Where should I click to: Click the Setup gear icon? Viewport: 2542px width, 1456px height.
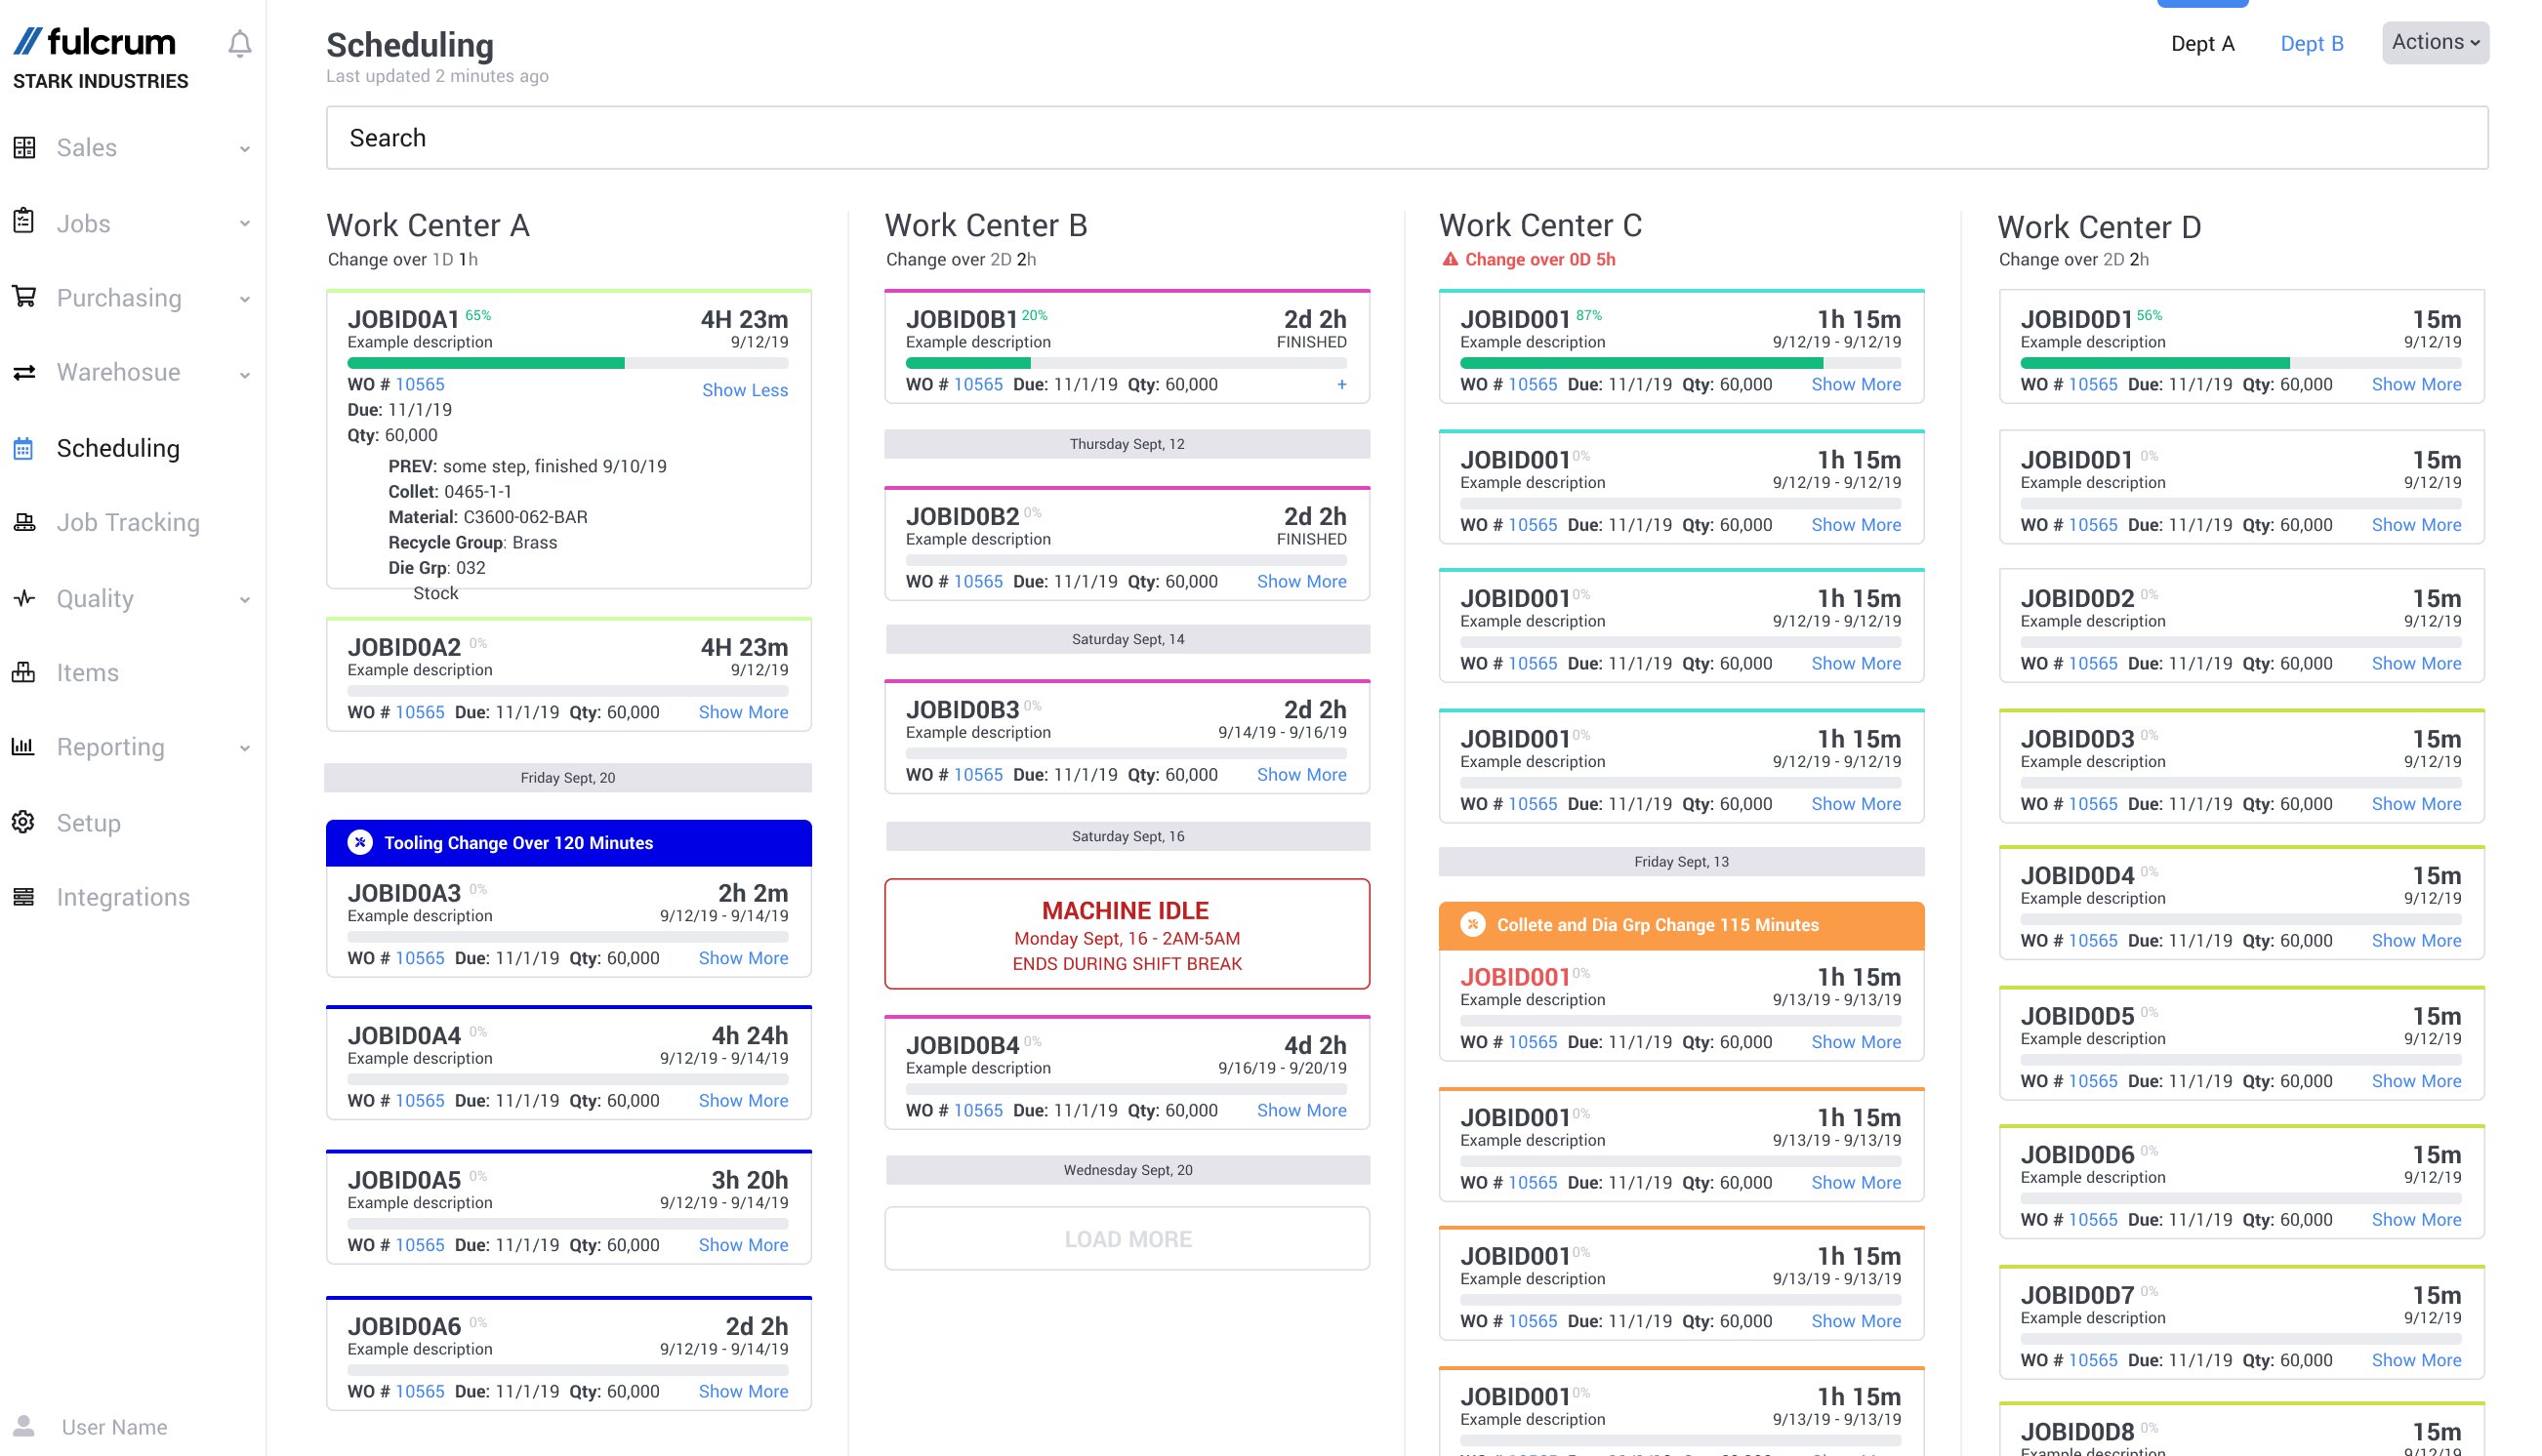24,822
